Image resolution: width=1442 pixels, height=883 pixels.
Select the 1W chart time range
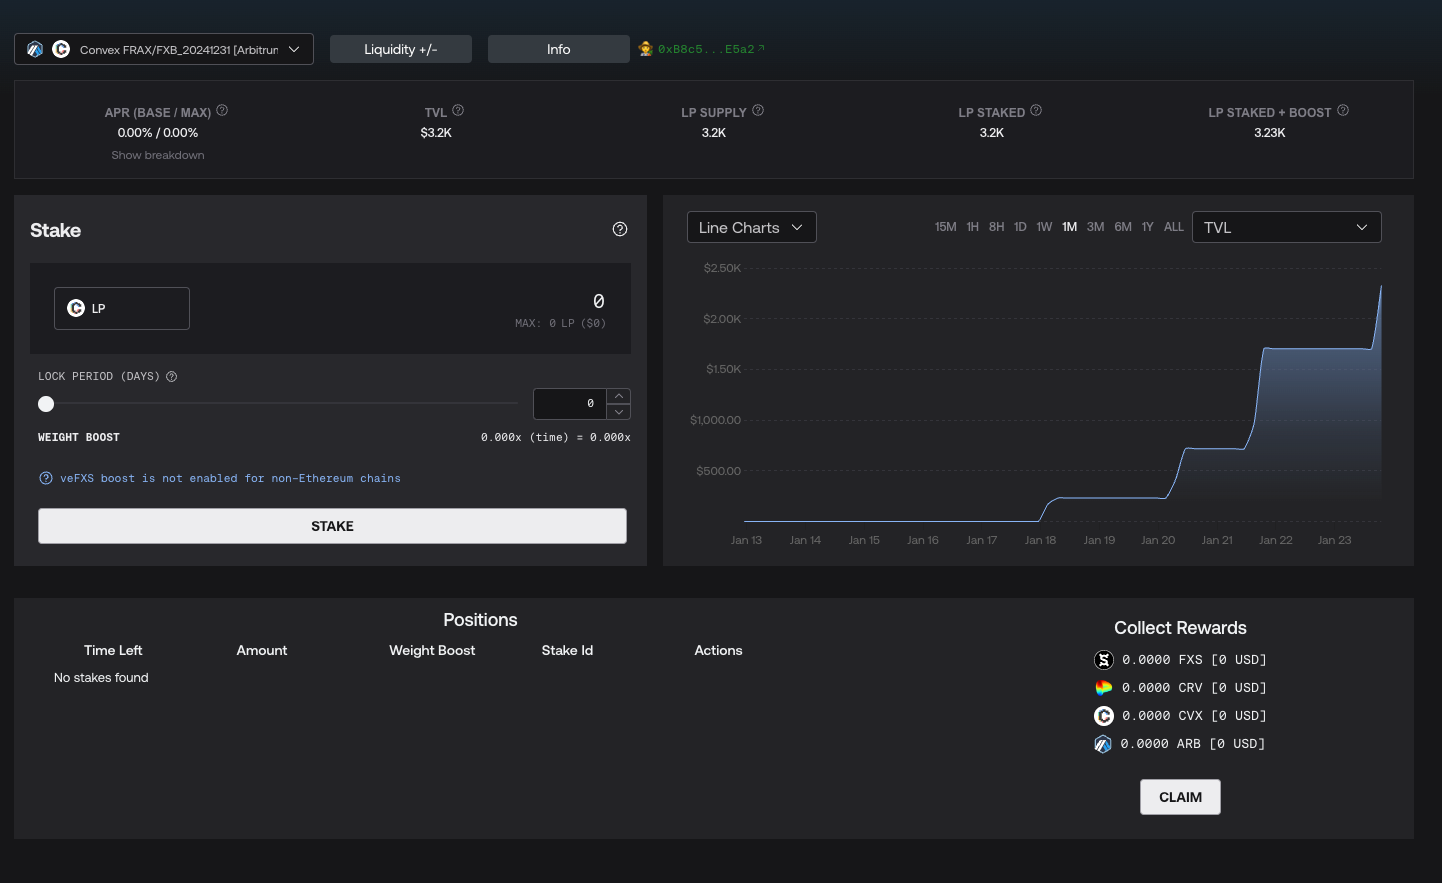tap(1044, 227)
